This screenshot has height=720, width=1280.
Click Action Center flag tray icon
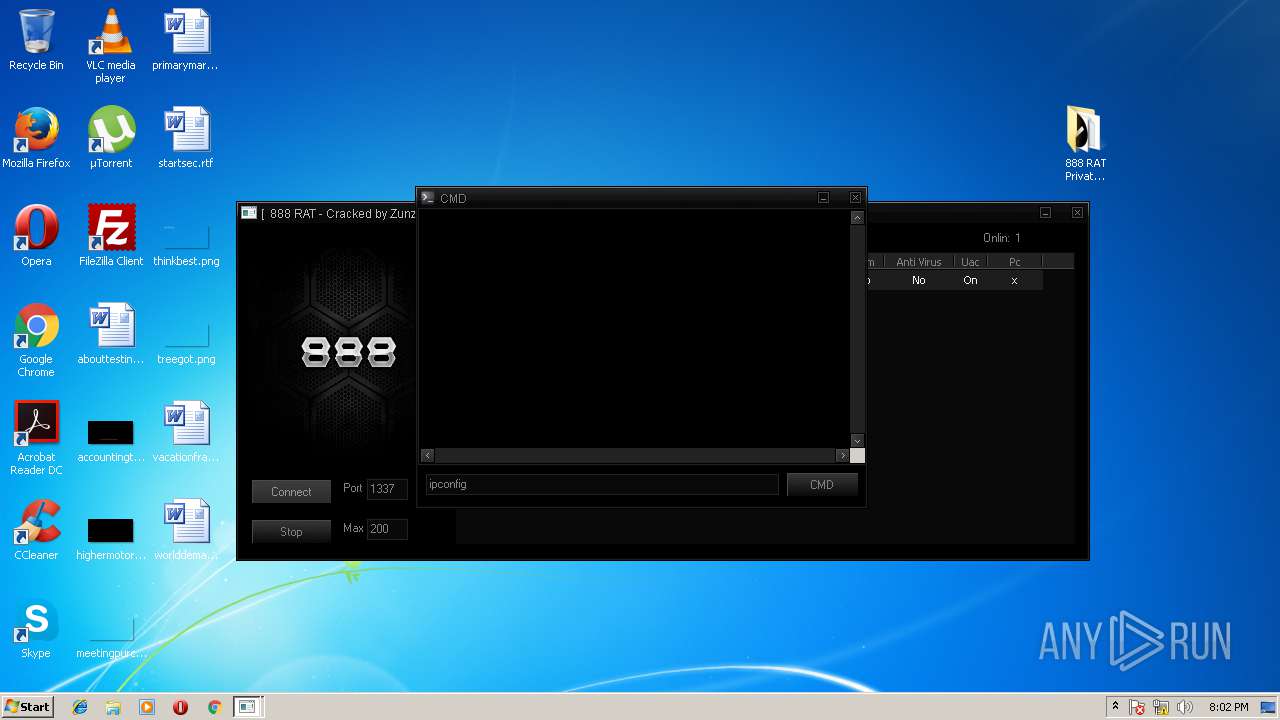point(1137,707)
